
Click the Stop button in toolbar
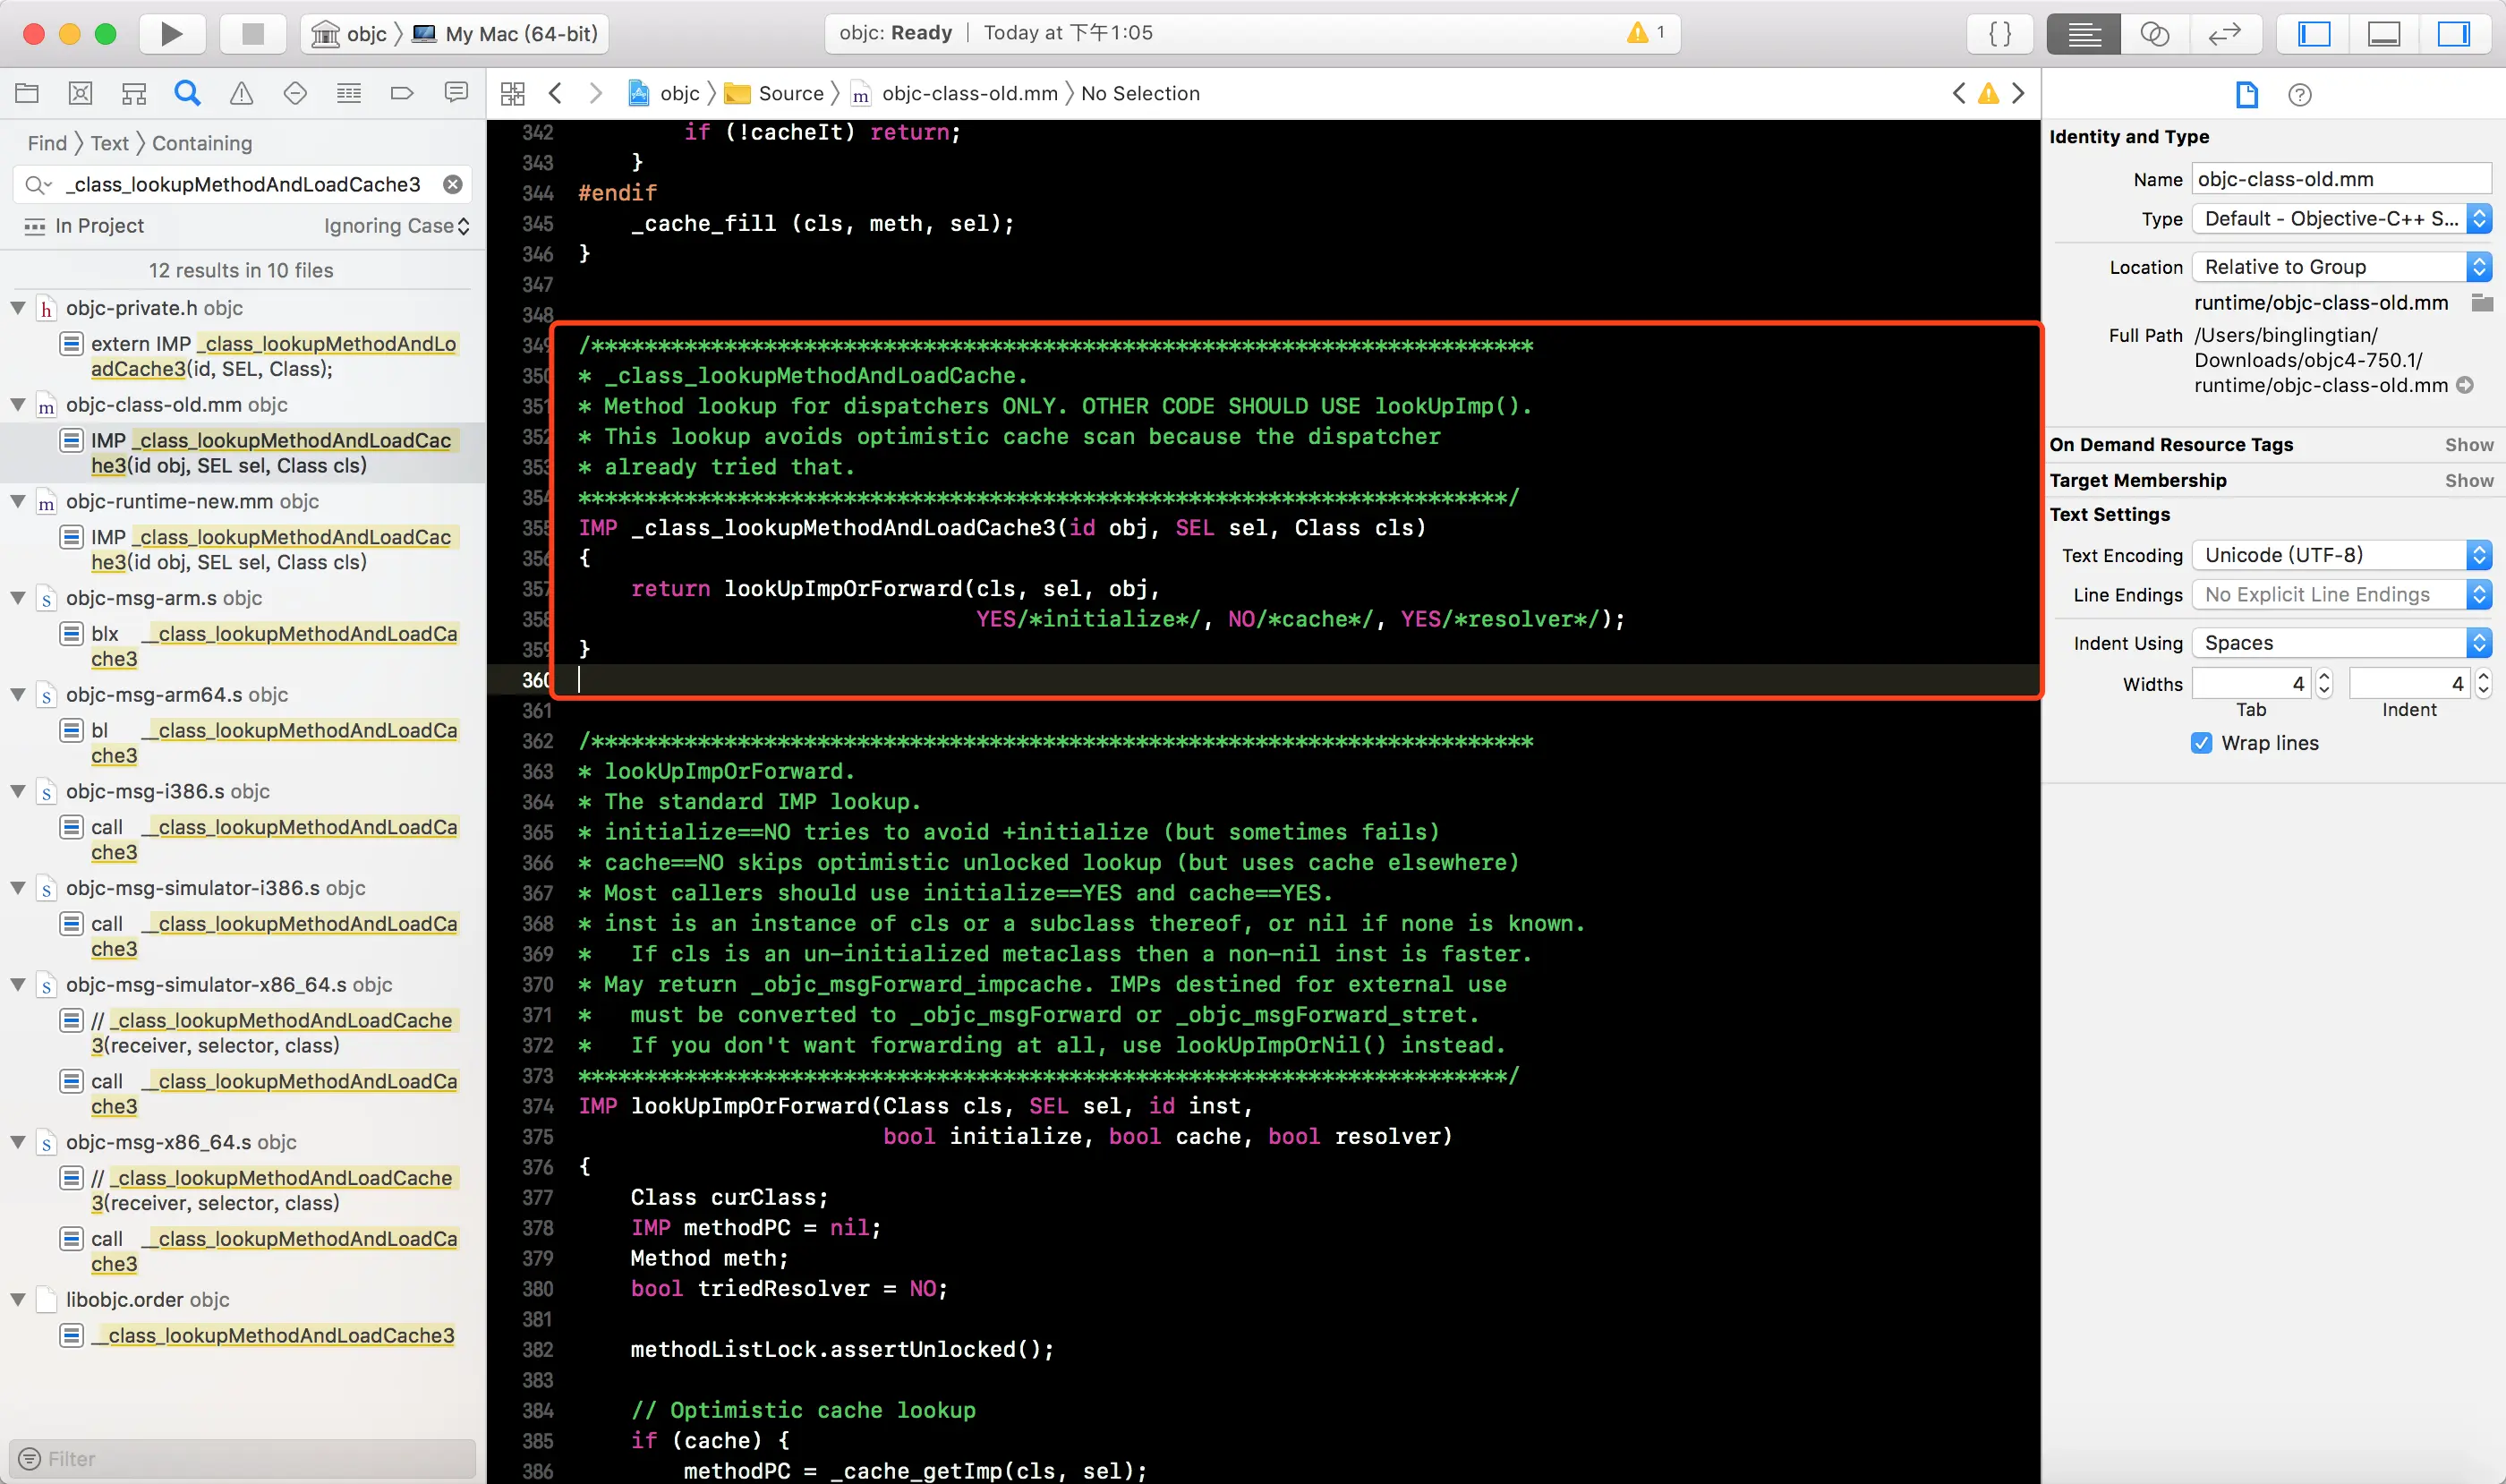pos(252,33)
